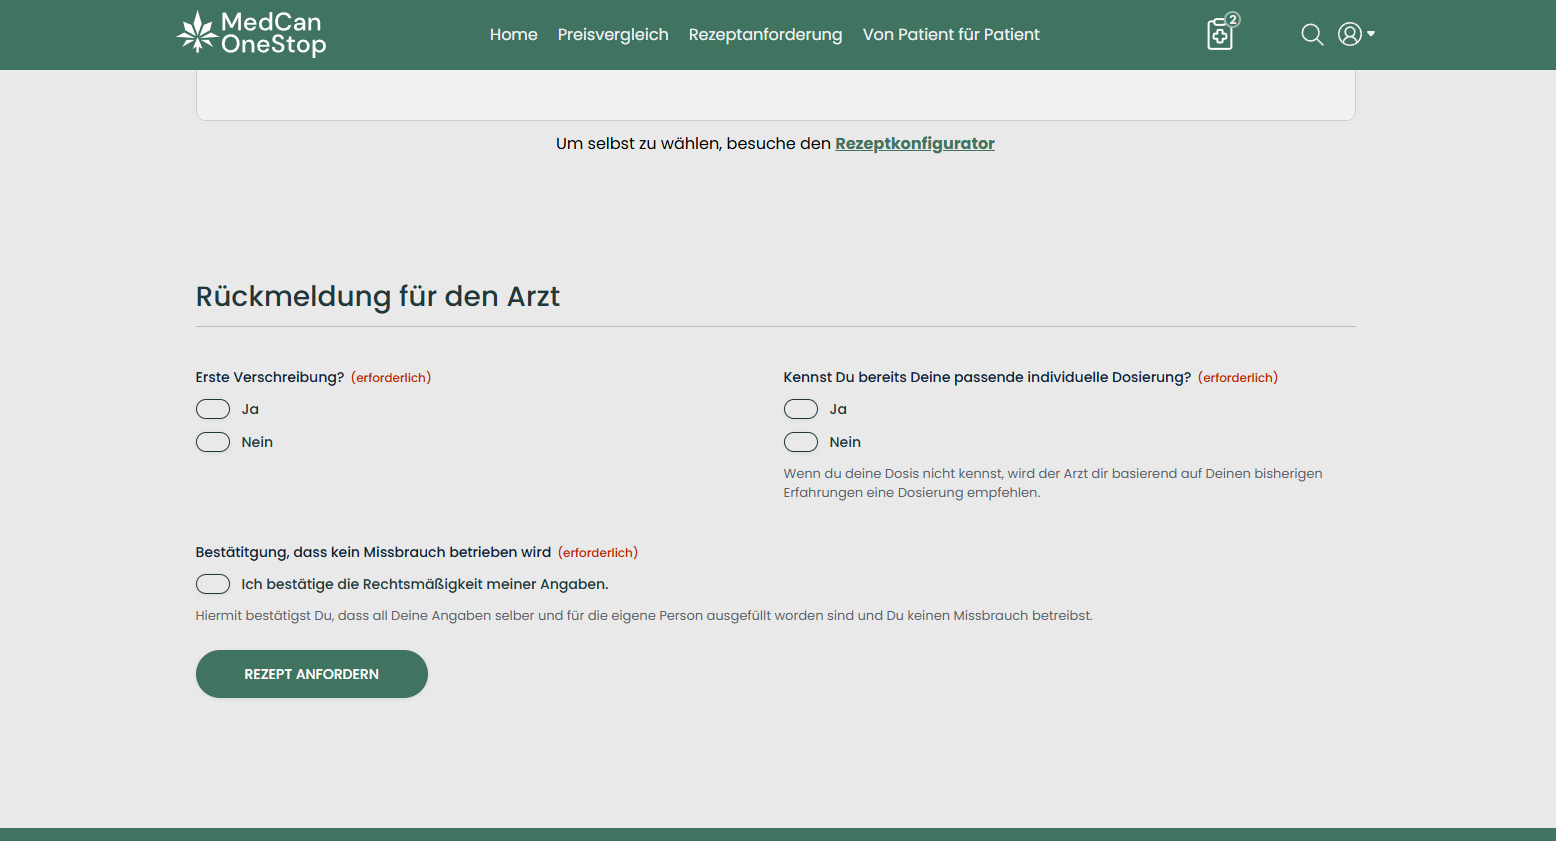The height and width of the screenshot is (841, 1556).
Task: Click the cart badge showing 2
Action: coord(1233,19)
